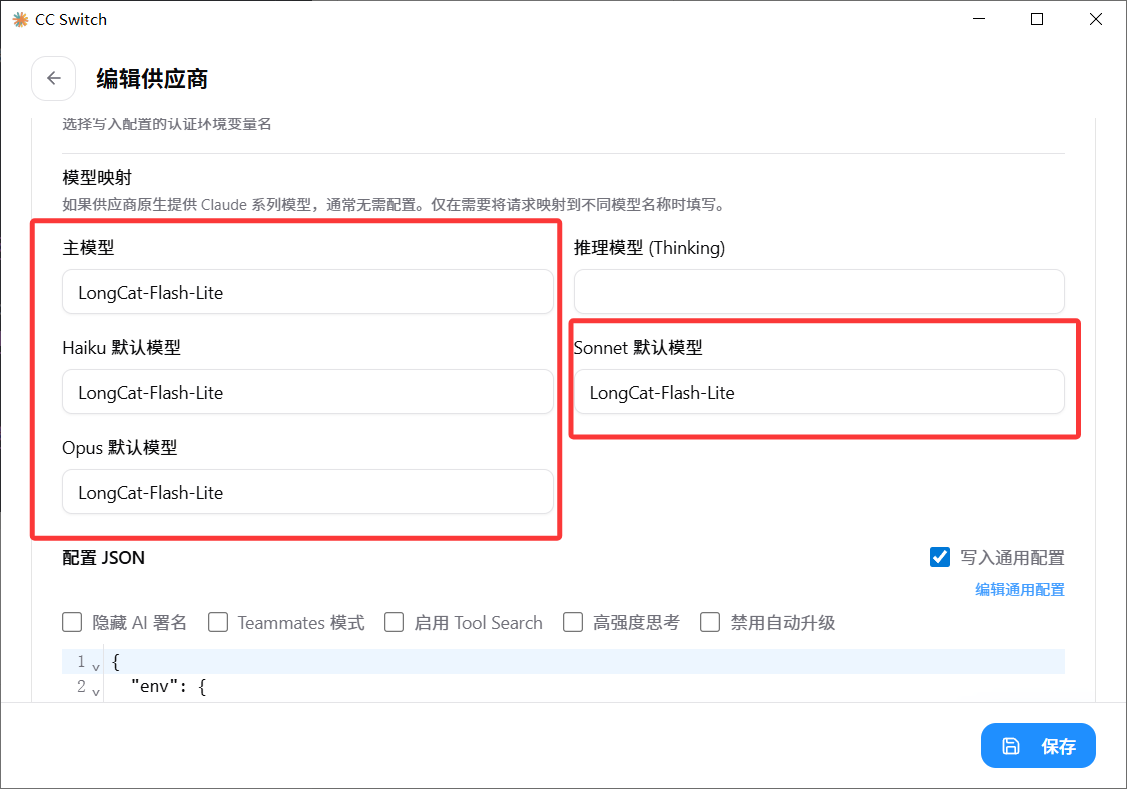Click the Sonnet 默认模型 input field
The image size is (1127, 789).
(x=819, y=392)
